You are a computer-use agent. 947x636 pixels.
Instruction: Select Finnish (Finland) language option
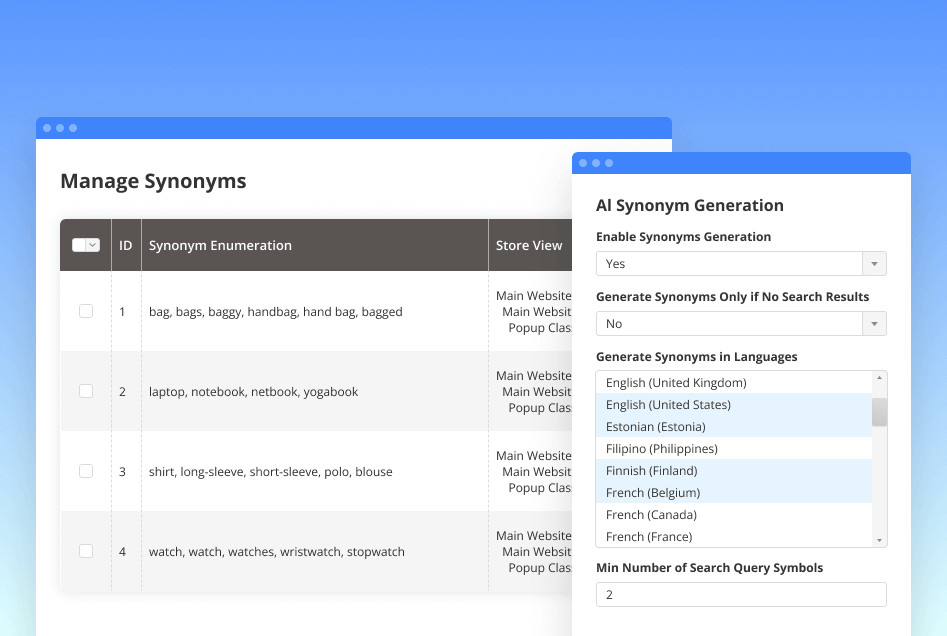[x=651, y=471]
